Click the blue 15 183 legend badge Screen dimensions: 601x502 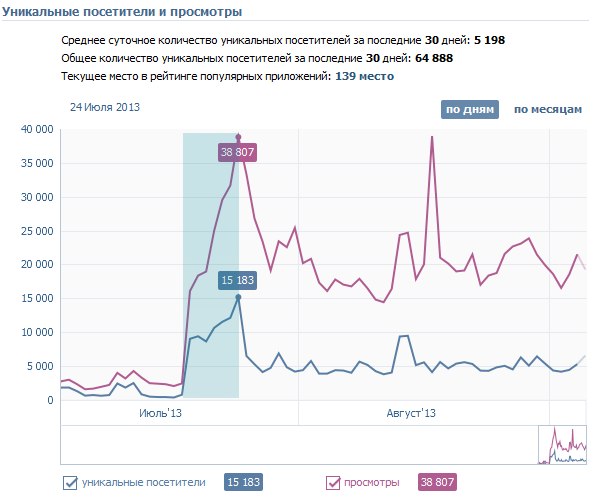pos(244,483)
